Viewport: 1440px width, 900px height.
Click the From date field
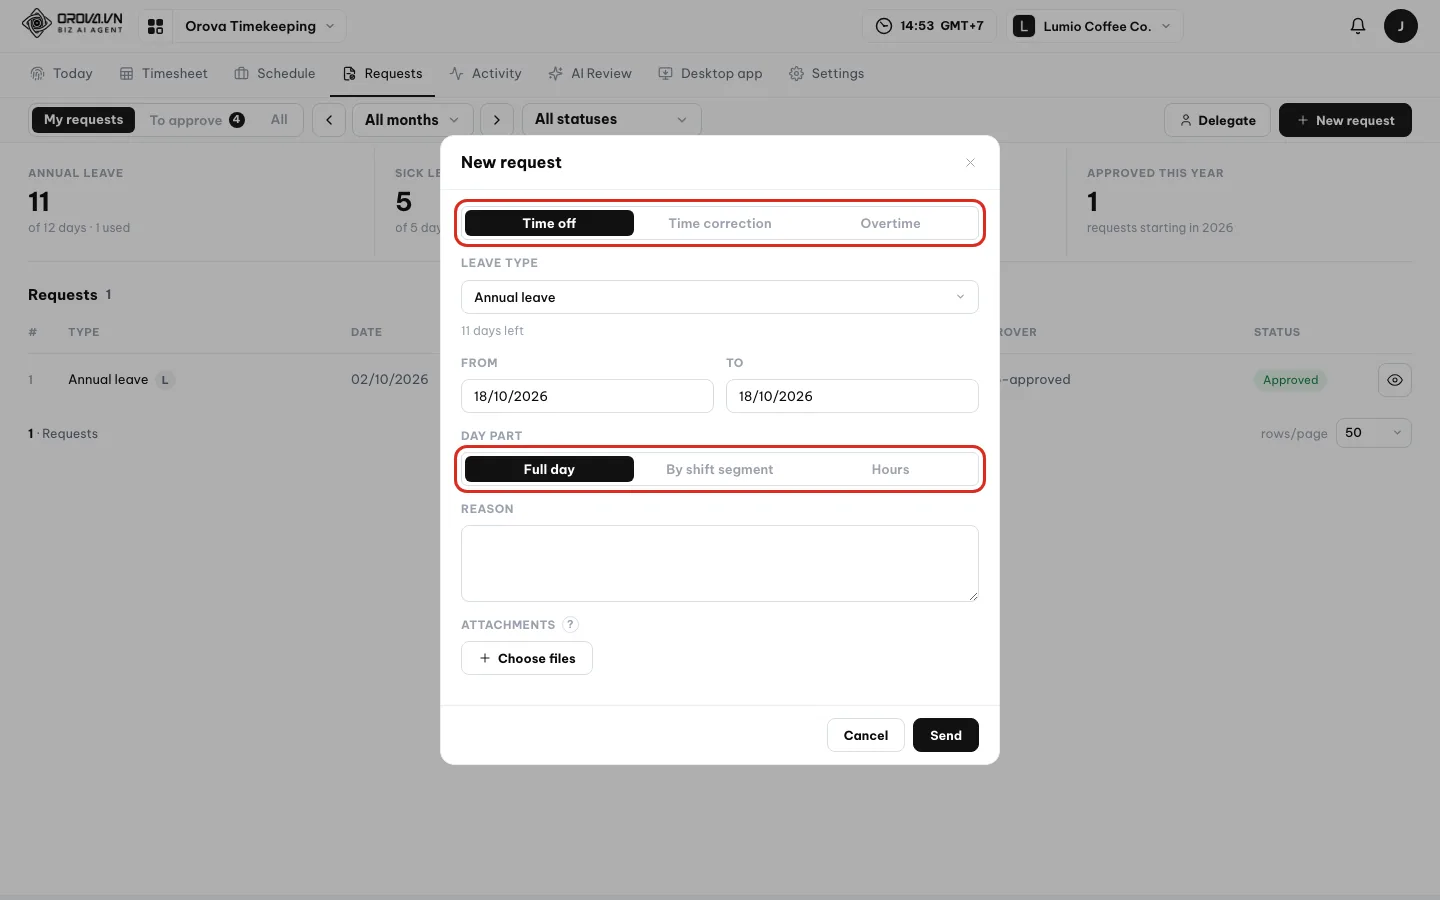pos(587,396)
